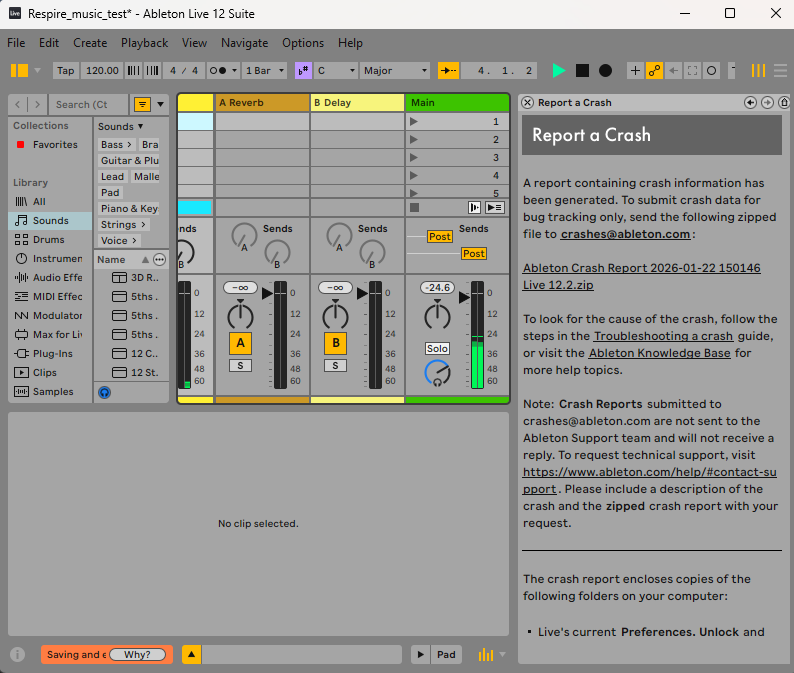Viewport: 794px width, 673px height.
Task: Launch scene 1 on Main track
Action: 414,122
